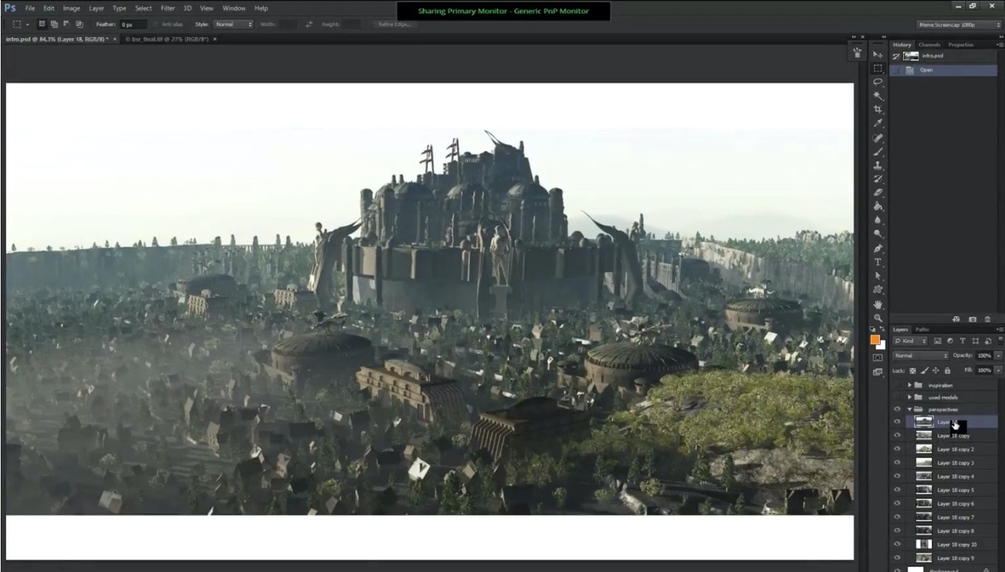This screenshot has width=1005, height=572.
Task: Open the Filter menu
Action: [168, 8]
